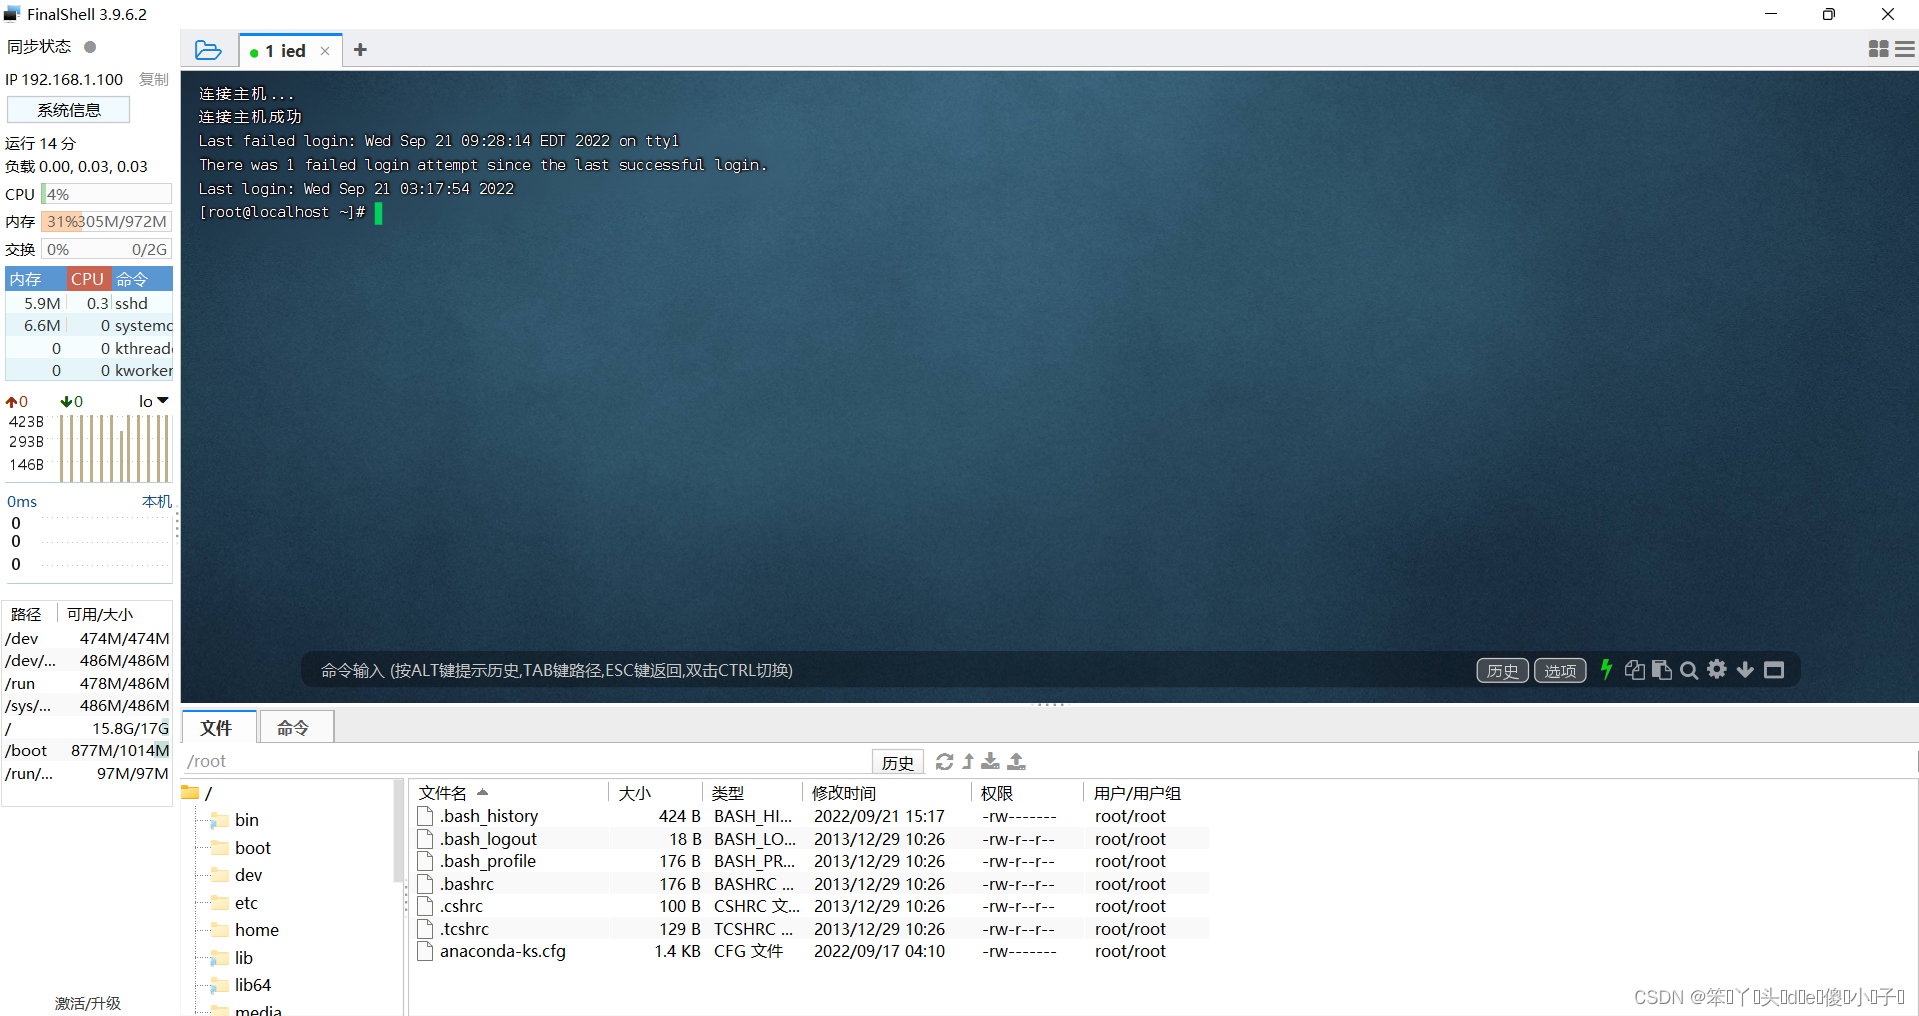Copy terminal selection with the copy icon
Screen dimensions: 1919x1016
click(x=1635, y=670)
